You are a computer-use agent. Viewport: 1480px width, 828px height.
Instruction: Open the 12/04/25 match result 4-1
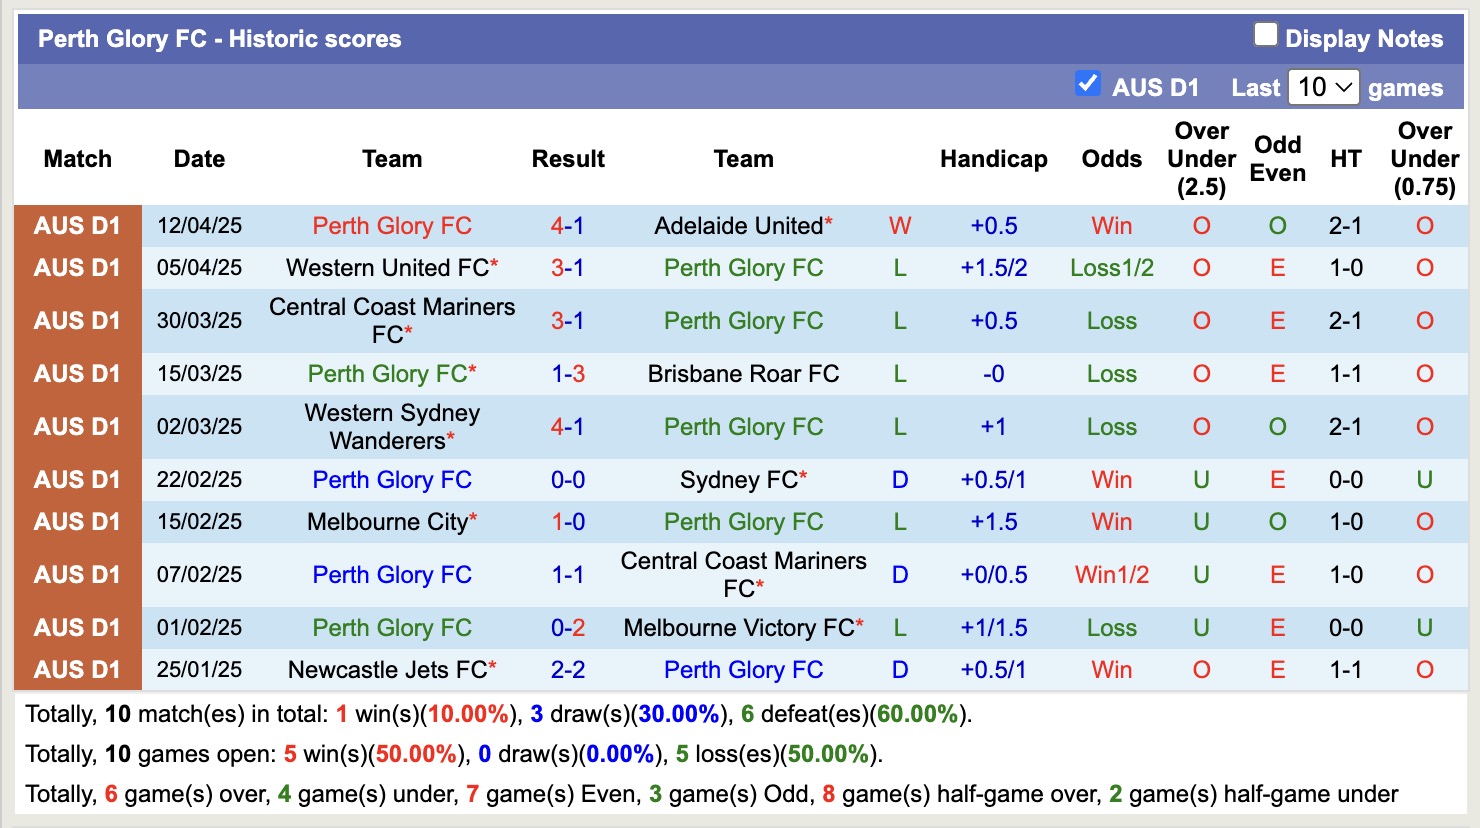point(568,226)
